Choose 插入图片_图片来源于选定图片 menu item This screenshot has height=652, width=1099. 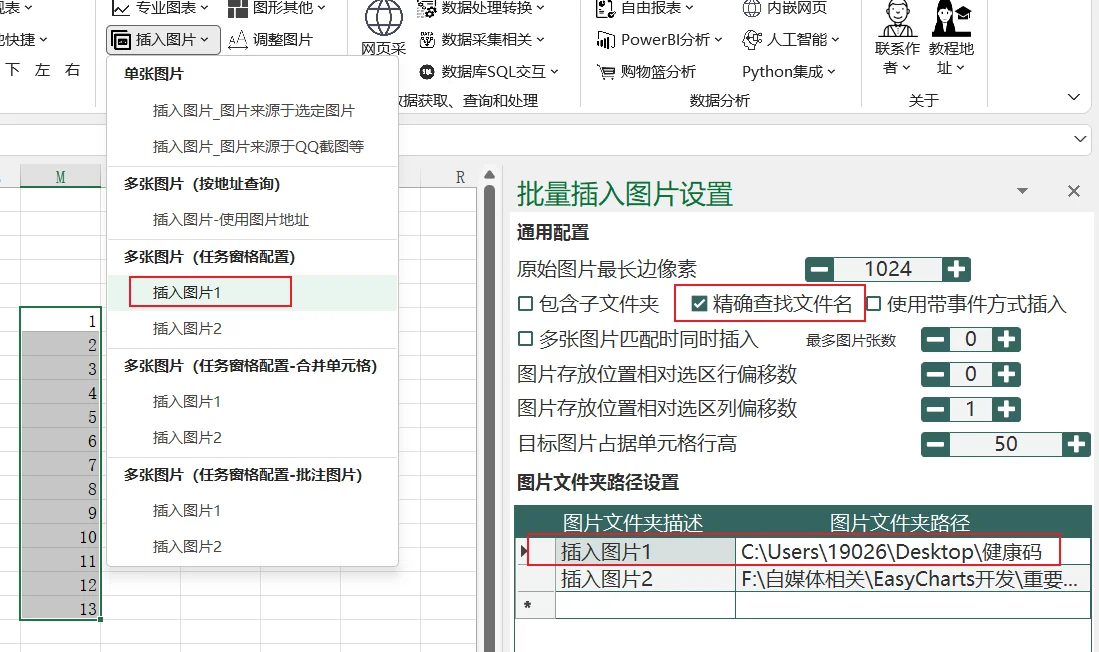[x=253, y=111]
